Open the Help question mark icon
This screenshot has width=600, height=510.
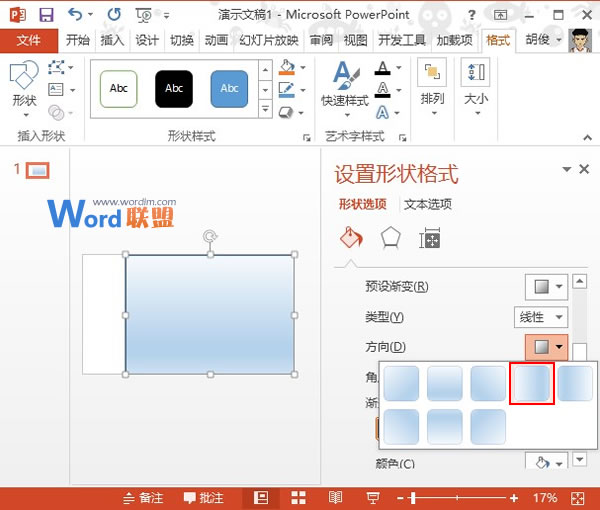click(472, 15)
